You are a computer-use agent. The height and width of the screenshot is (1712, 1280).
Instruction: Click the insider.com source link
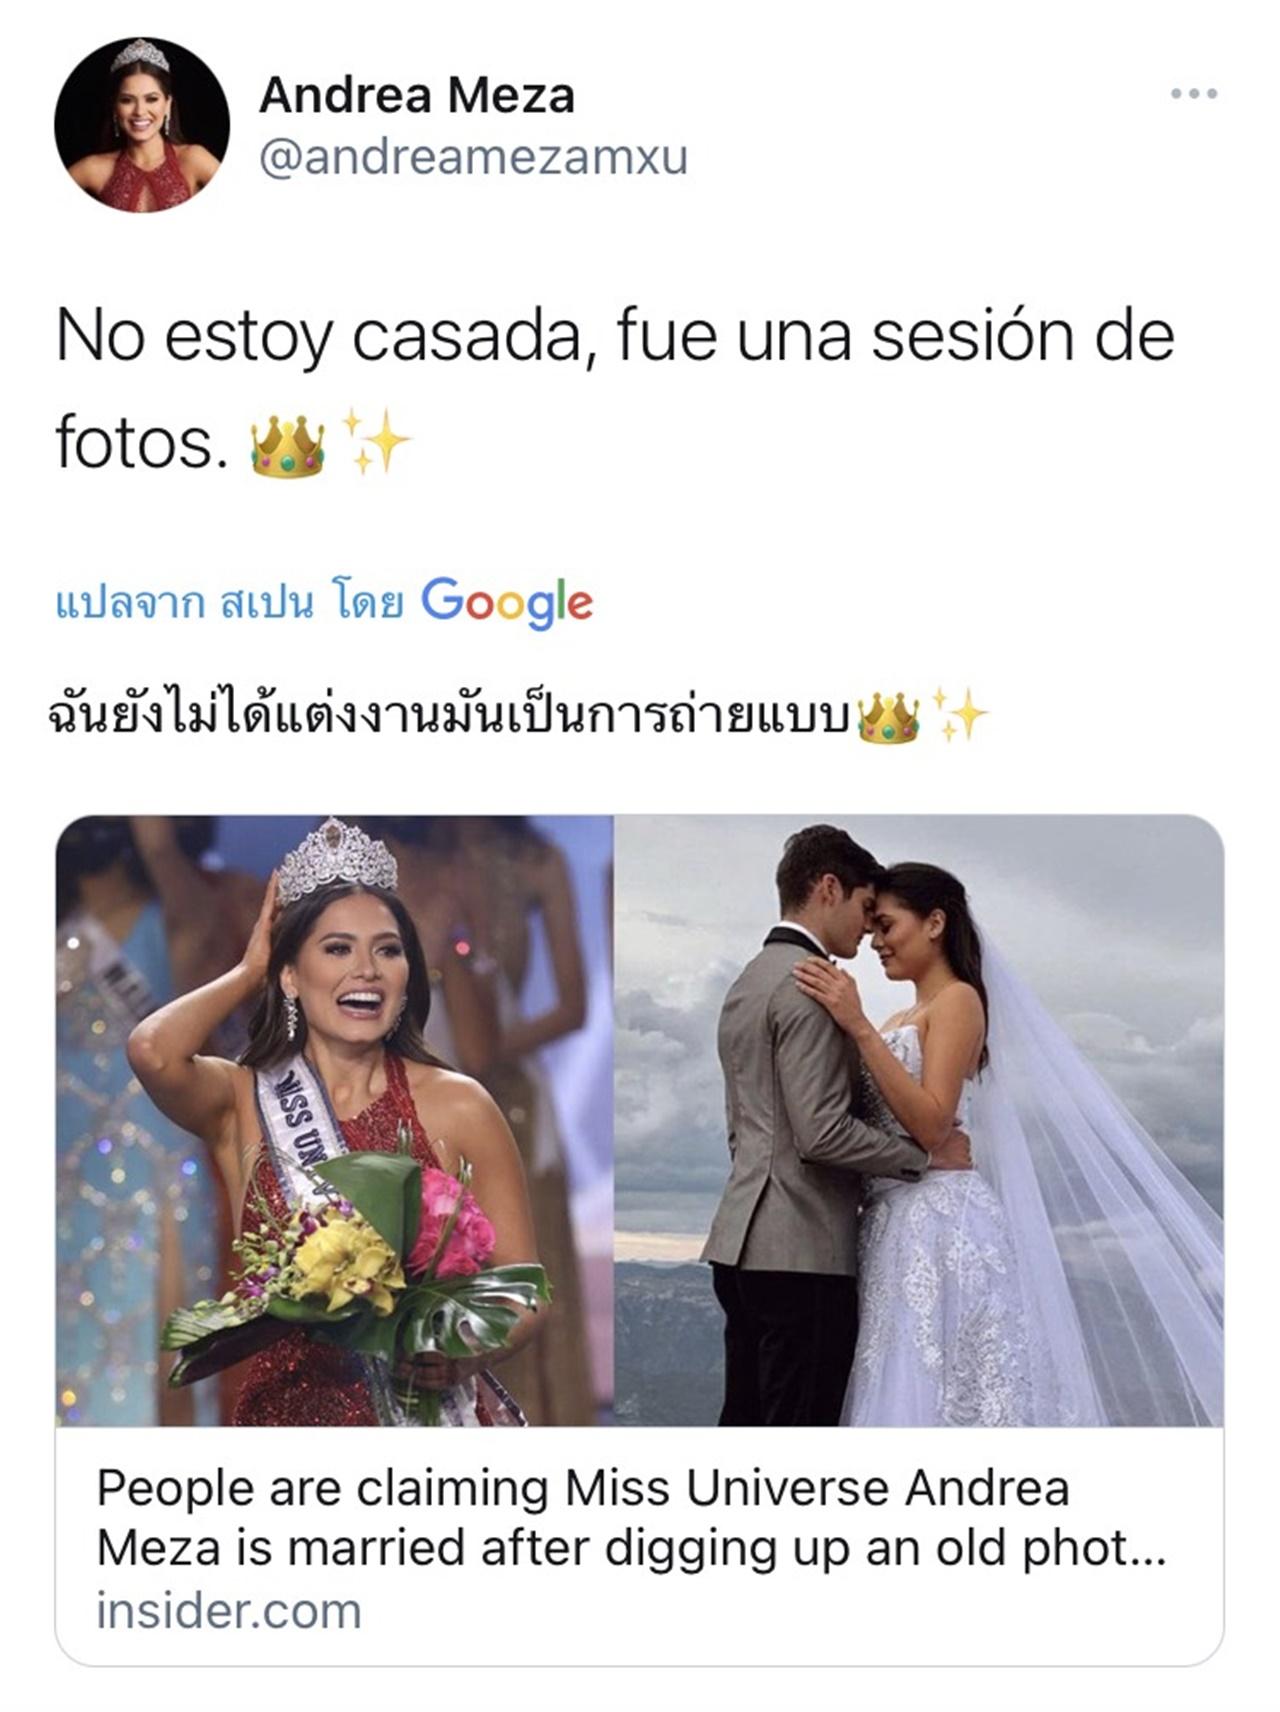(x=228, y=1611)
